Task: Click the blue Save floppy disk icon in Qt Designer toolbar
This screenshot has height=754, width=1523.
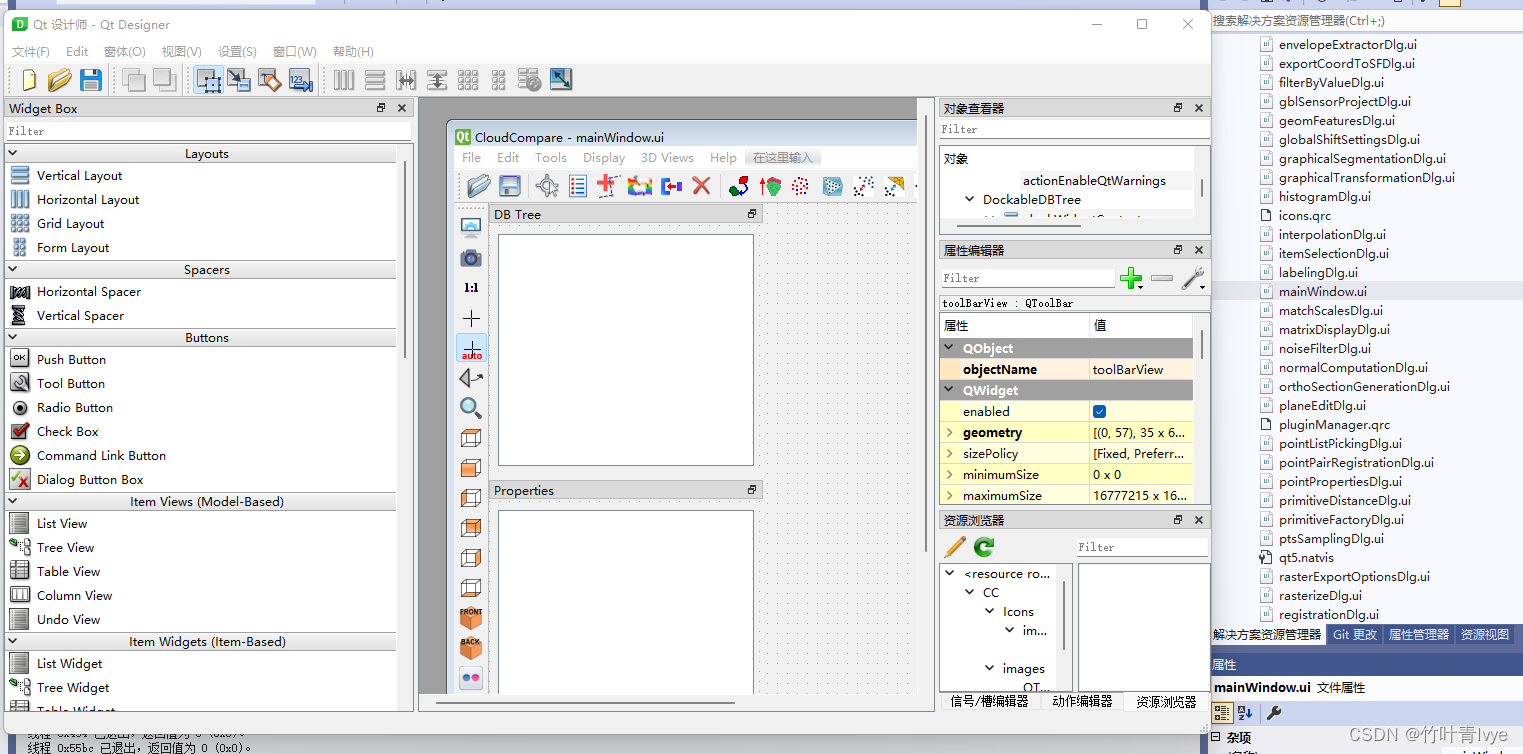Action: pyautogui.click(x=91, y=80)
